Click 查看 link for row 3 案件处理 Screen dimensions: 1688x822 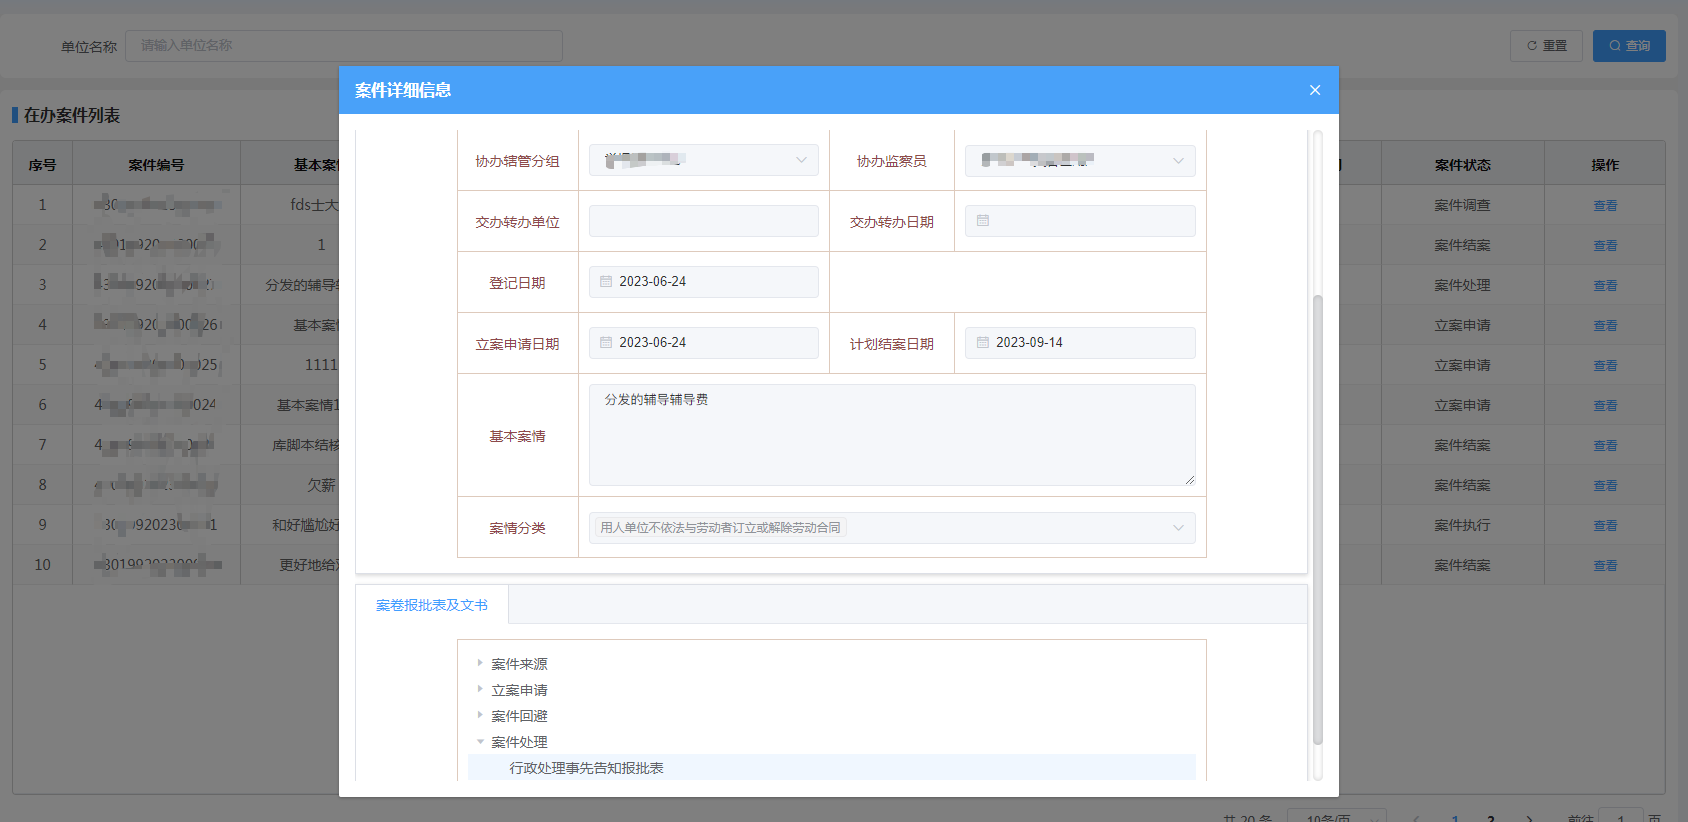coord(1605,285)
